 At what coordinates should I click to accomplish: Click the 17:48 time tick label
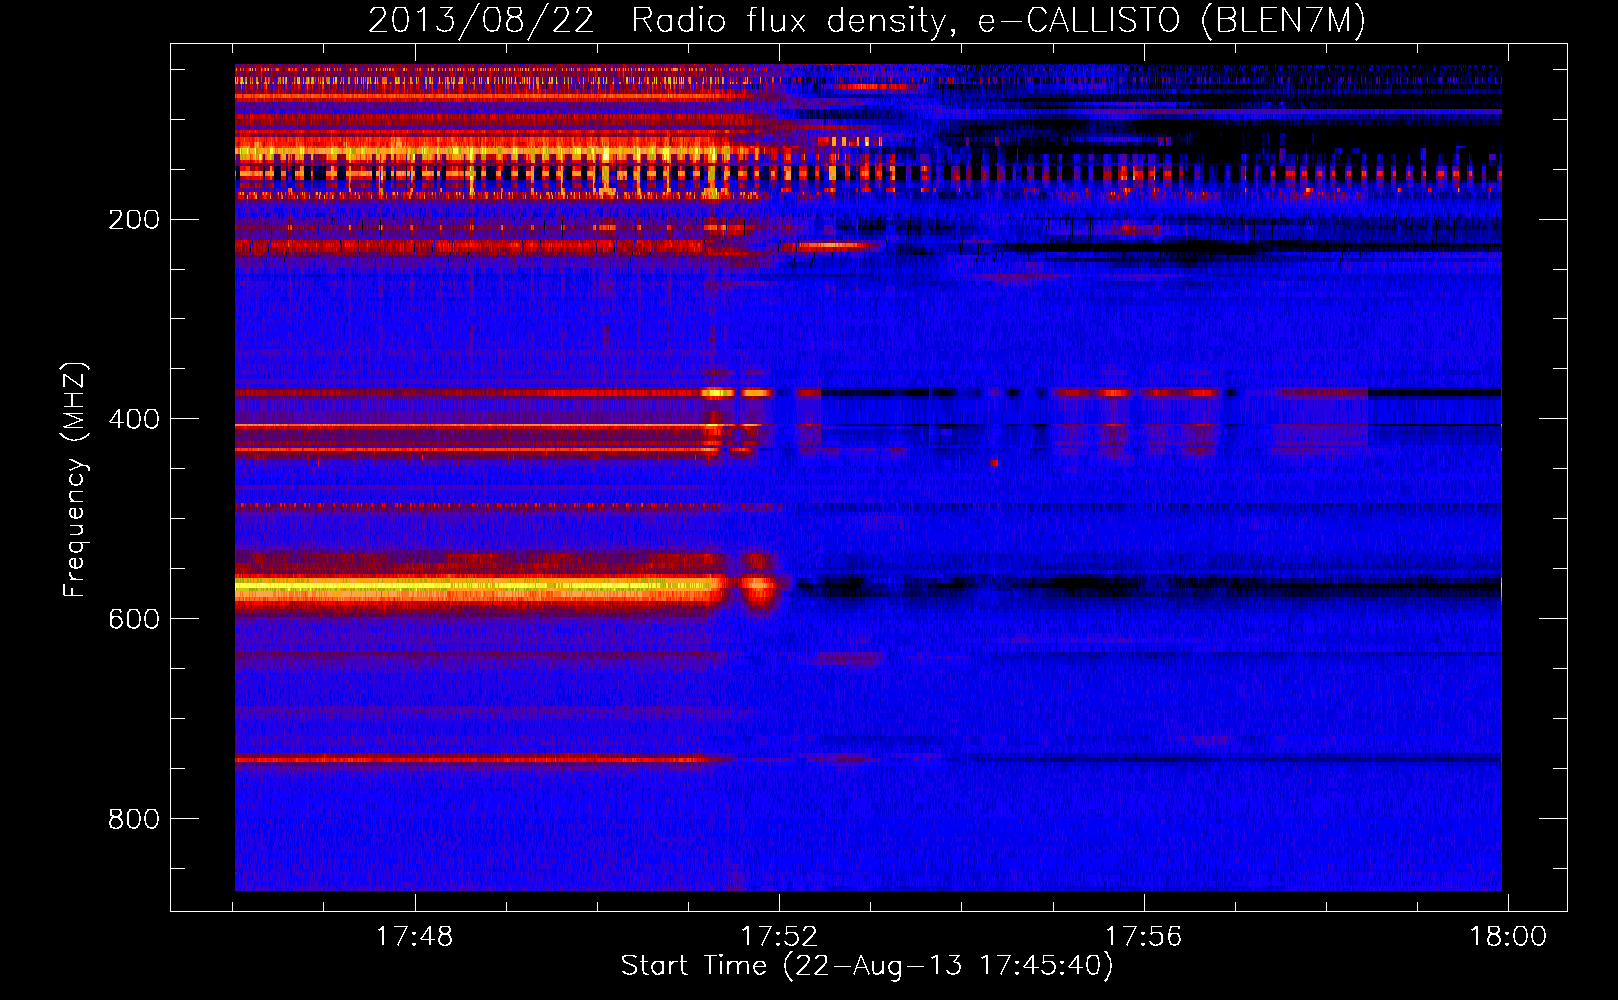click(414, 937)
